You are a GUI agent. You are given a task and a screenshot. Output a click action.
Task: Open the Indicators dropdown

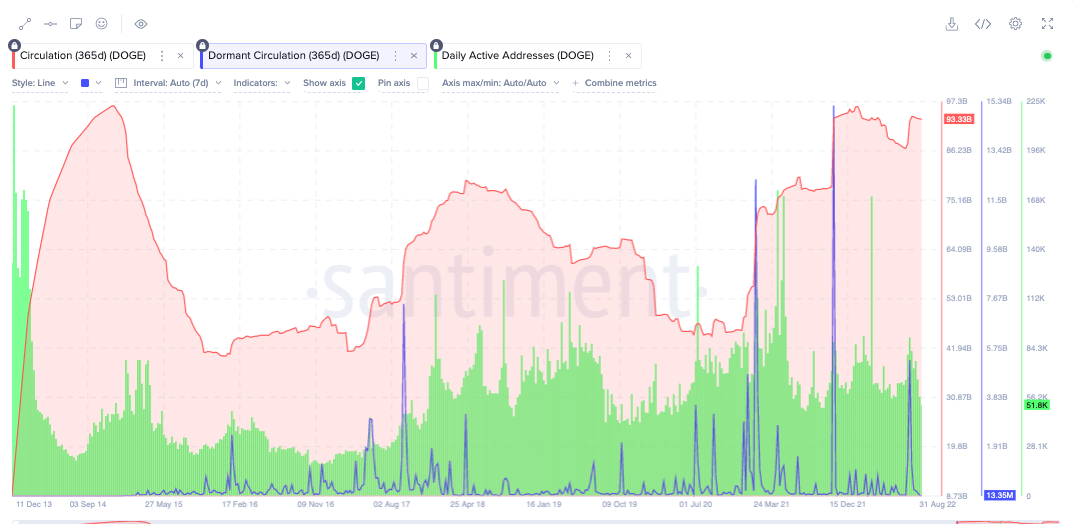[262, 83]
